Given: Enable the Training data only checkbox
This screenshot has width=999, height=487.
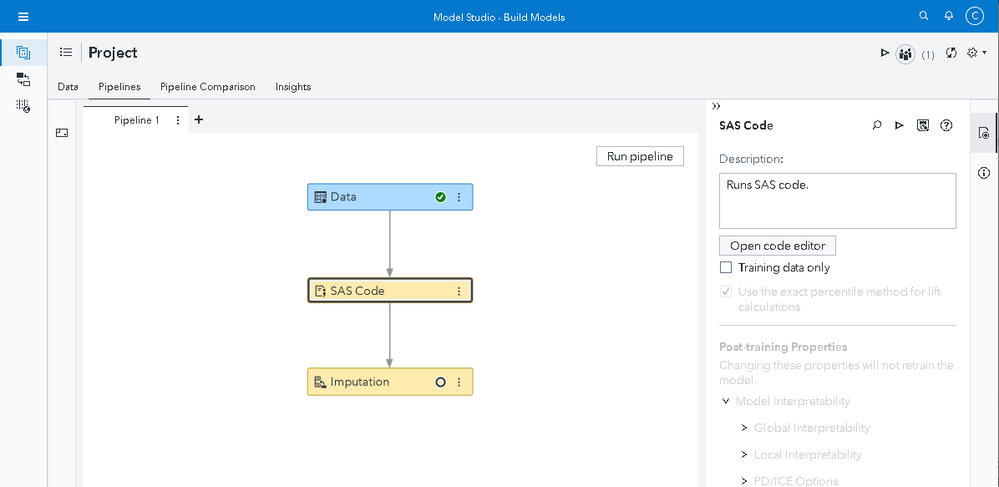Looking at the screenshot, I should (x=726, y=268).
